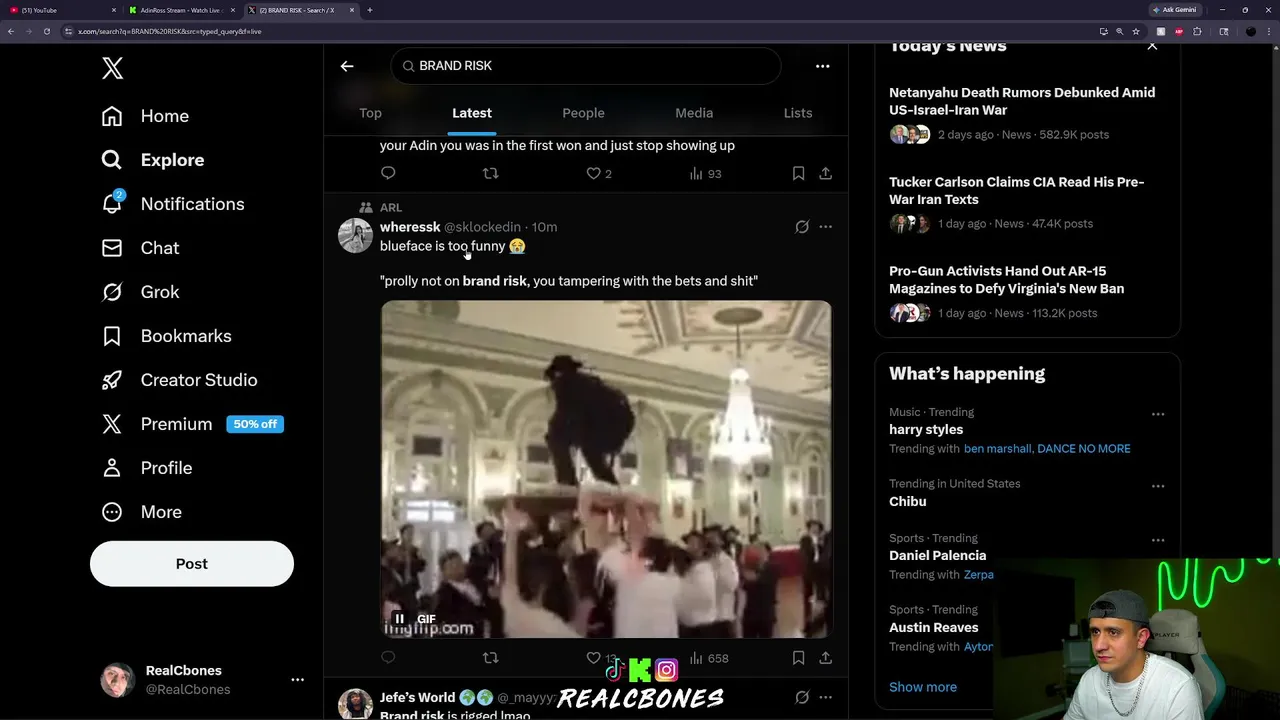Open the harry styles trend
1280x720 pixels.
point(926,430)
